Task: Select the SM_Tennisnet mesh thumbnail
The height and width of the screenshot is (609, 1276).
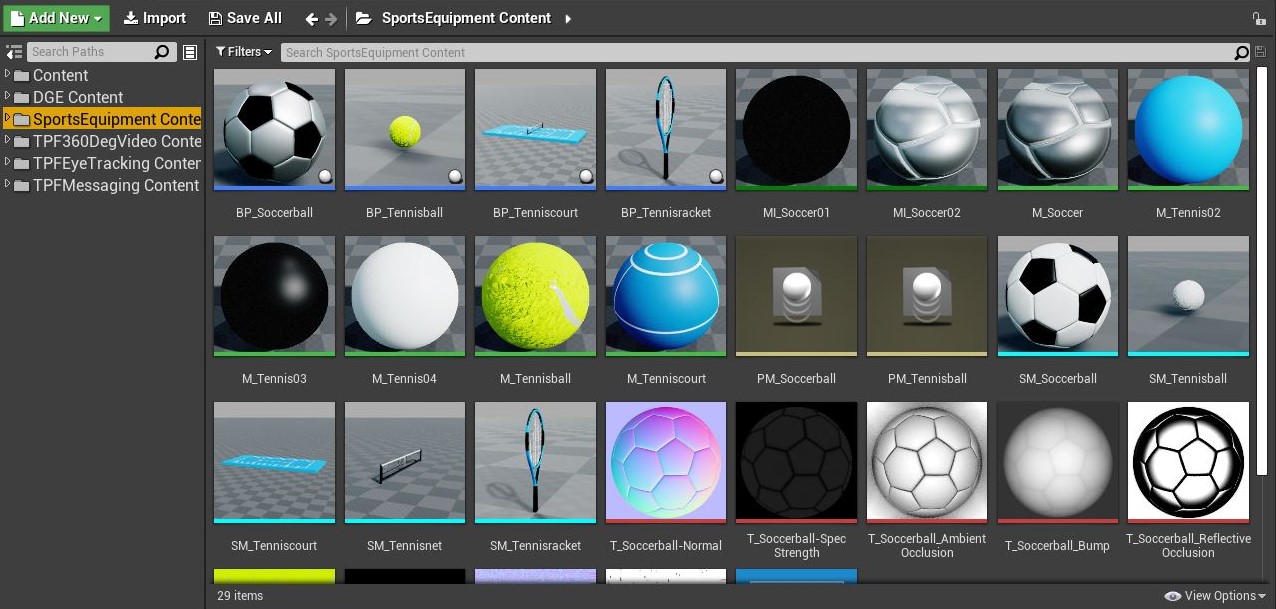Action: click(x=405, y=463)
